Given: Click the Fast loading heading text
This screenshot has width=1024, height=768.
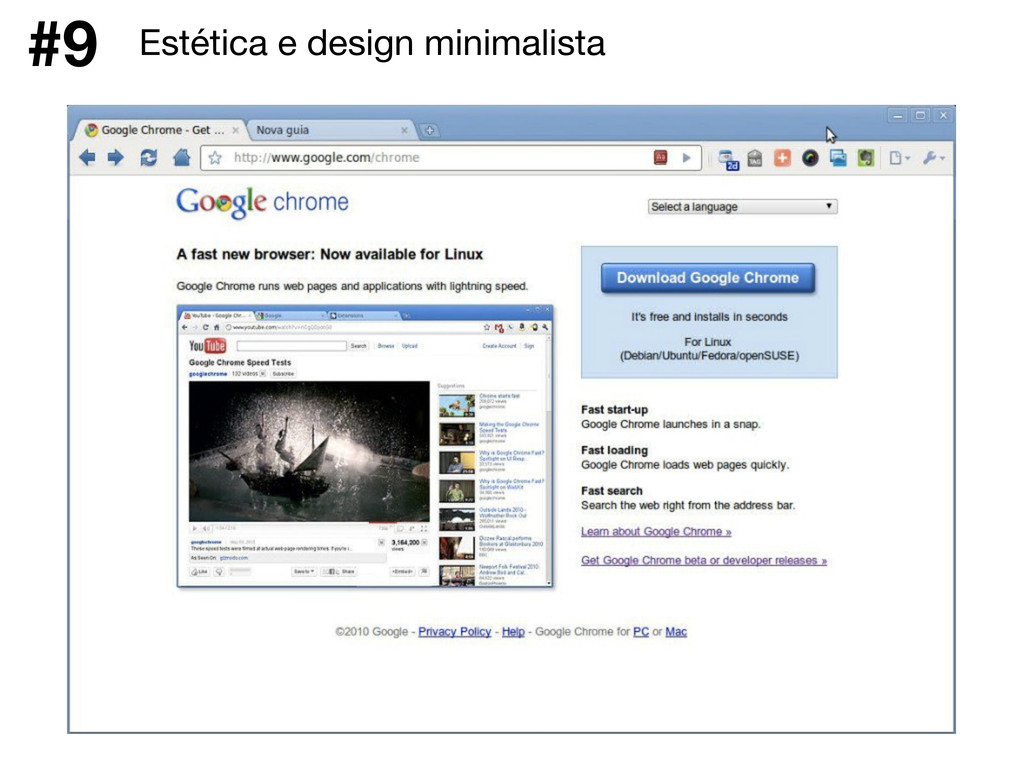Looking at the screenshot, I should coord(615,450).
